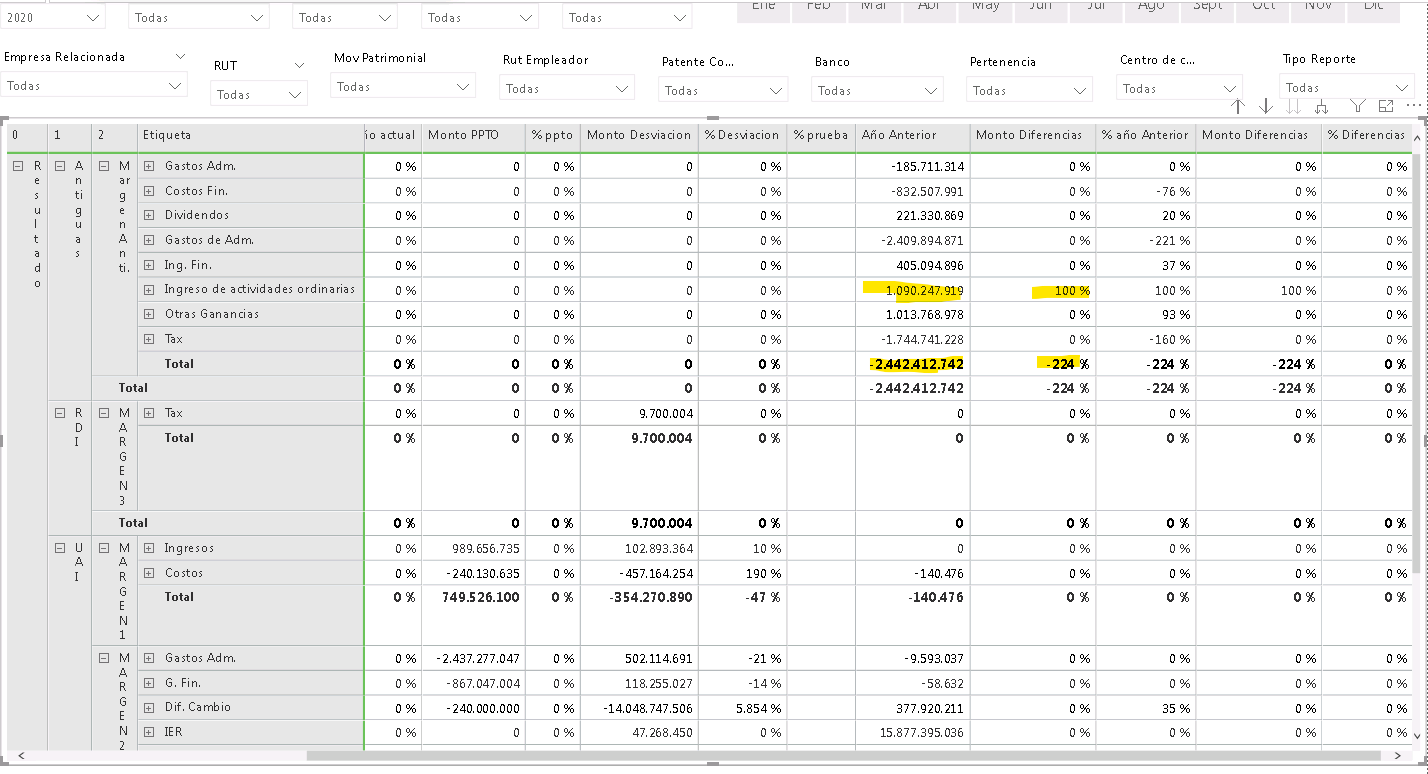Select the 5.854 % deviation cell

[x=742, y=707]
